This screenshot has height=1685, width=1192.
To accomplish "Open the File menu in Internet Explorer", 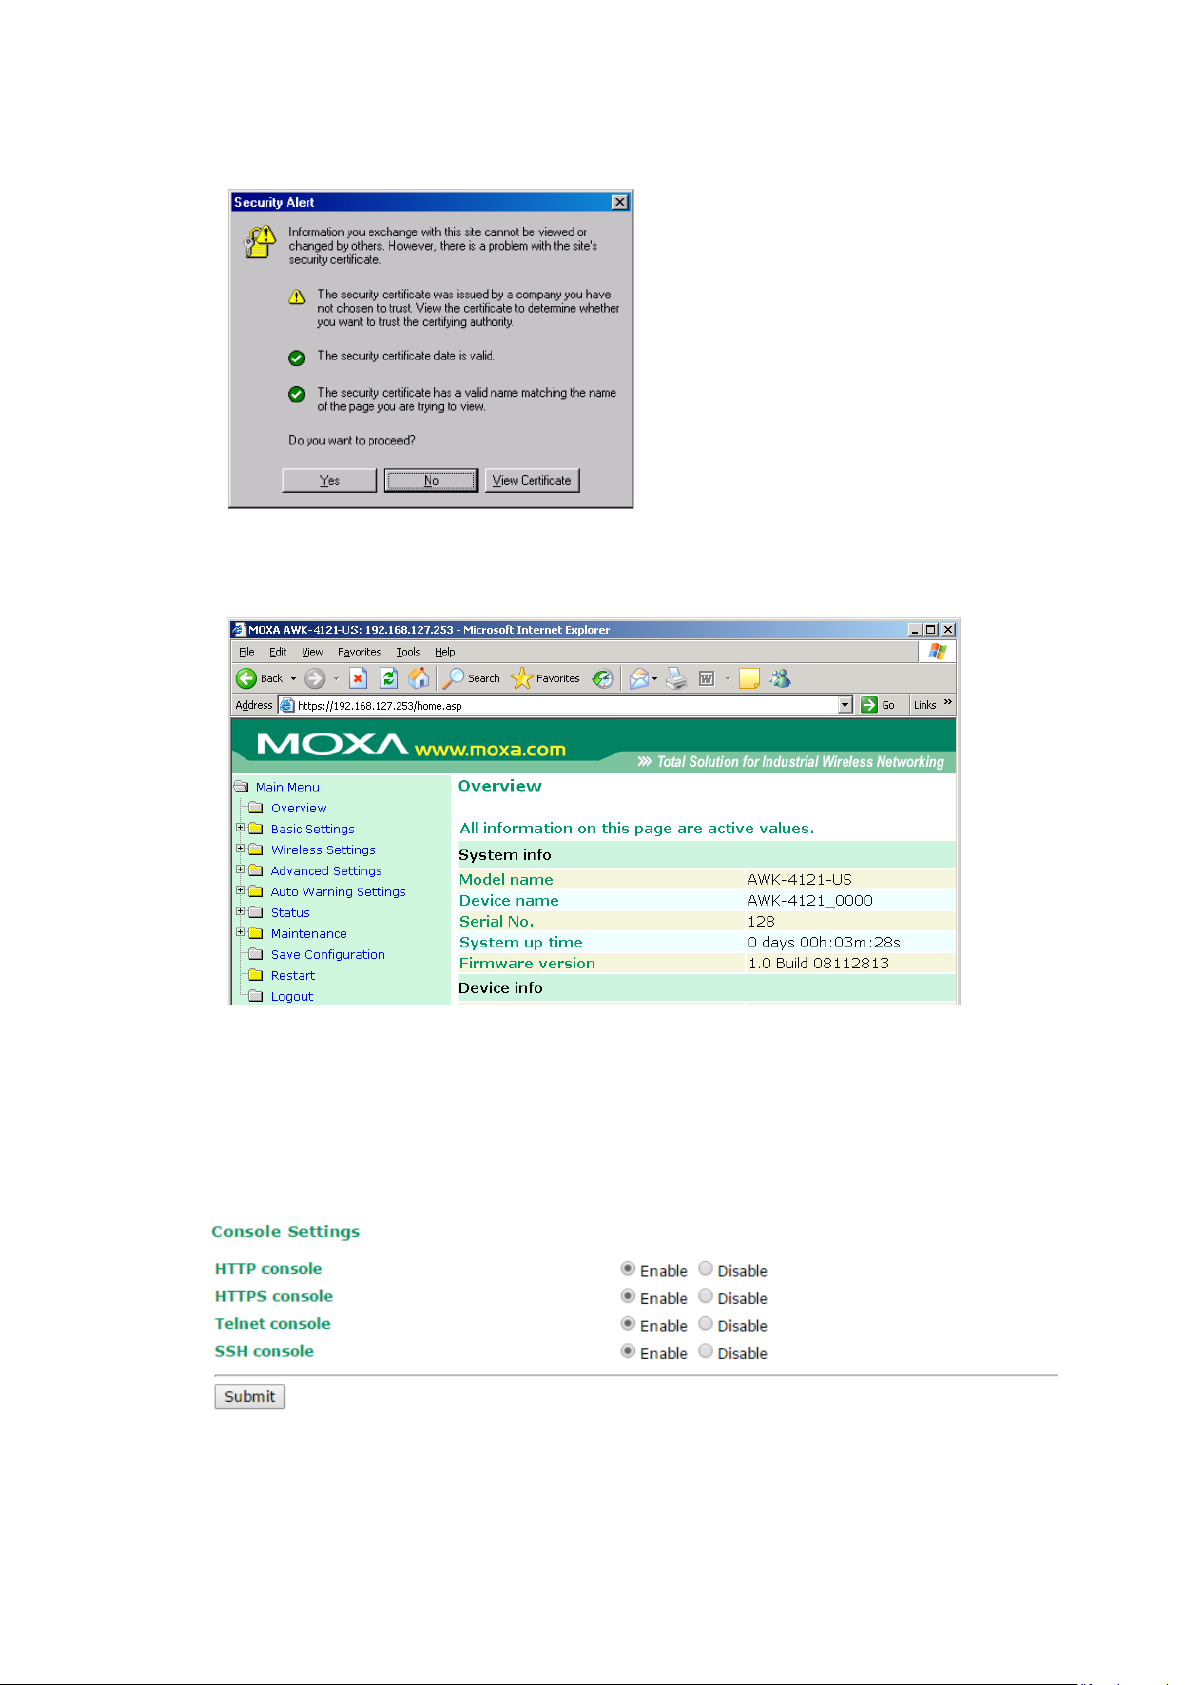I will pos(246,652).
